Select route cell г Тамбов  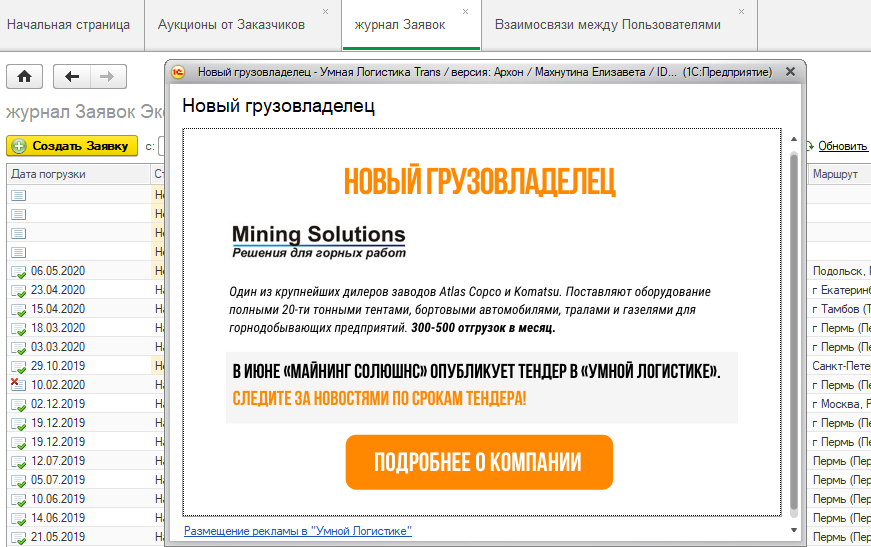click(841, 309)
